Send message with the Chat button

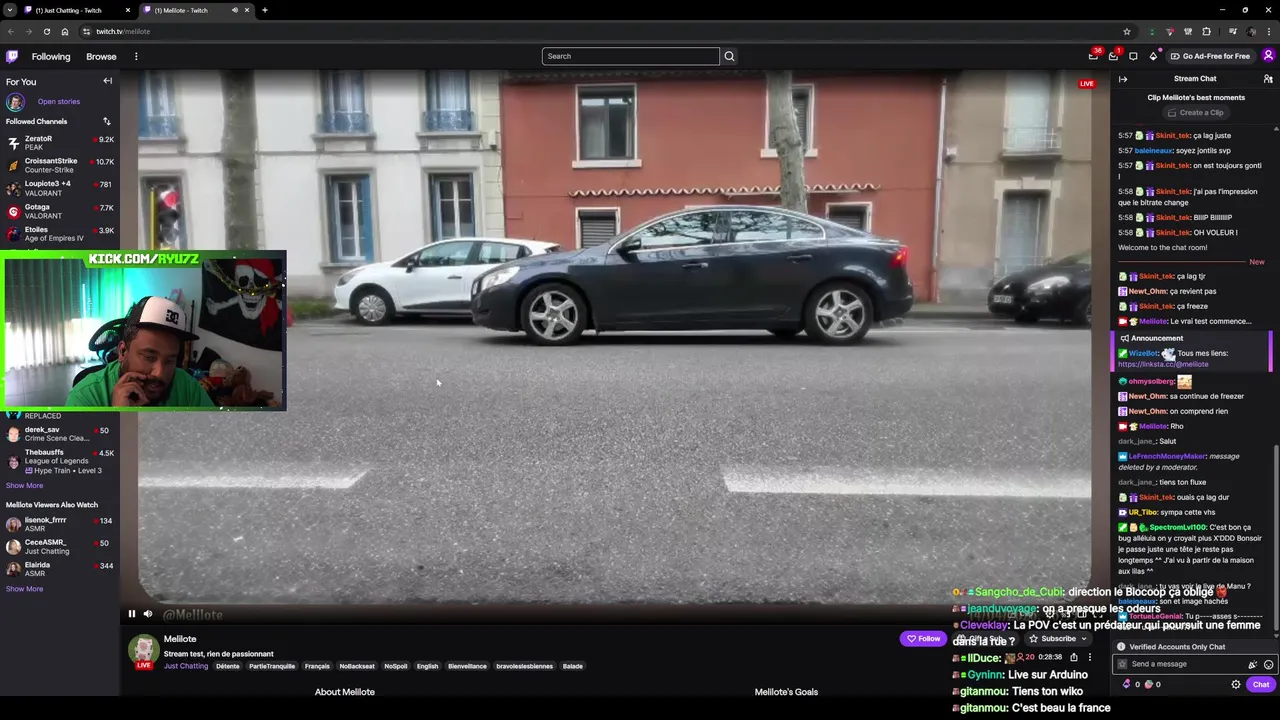click(x=1260, y=685)
